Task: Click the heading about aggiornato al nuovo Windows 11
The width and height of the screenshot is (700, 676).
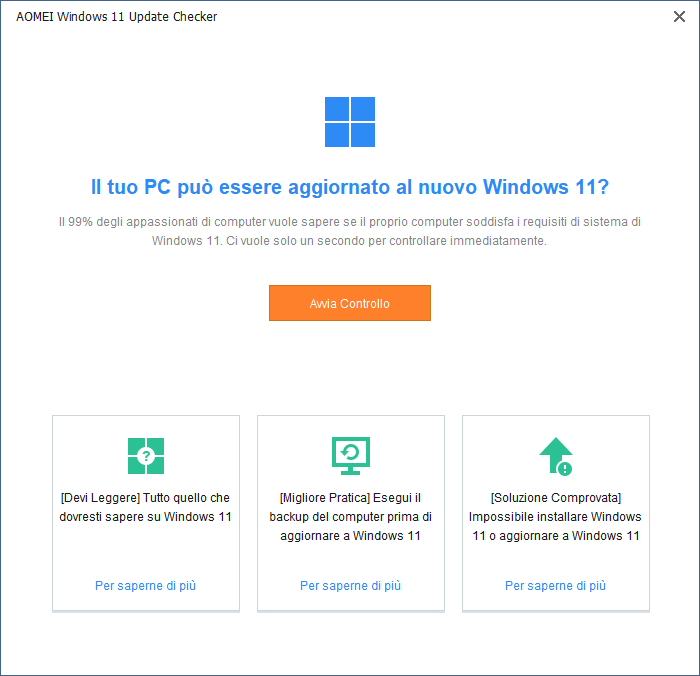Action: click(350, 187)
